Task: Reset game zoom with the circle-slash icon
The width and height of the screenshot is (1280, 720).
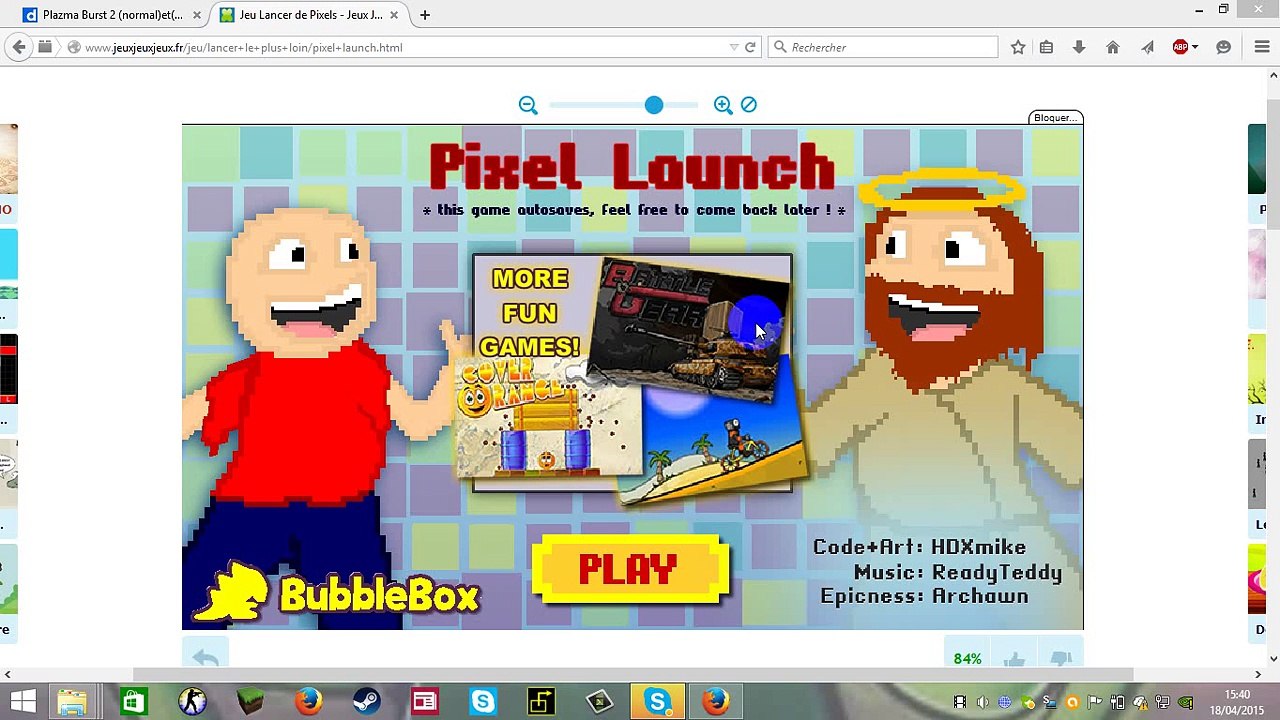Action: [749, 104]
